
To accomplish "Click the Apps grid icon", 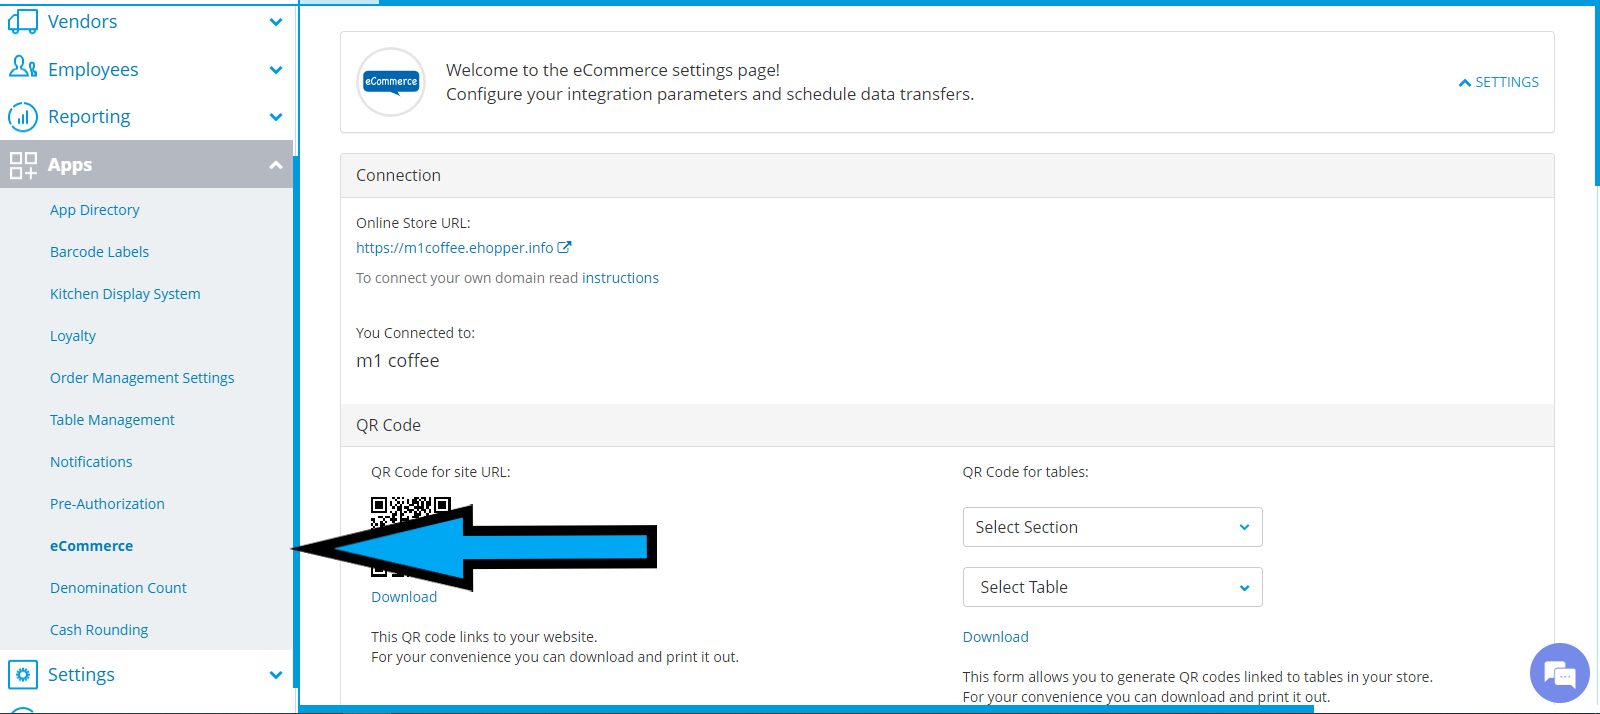I will coord(23,165).
